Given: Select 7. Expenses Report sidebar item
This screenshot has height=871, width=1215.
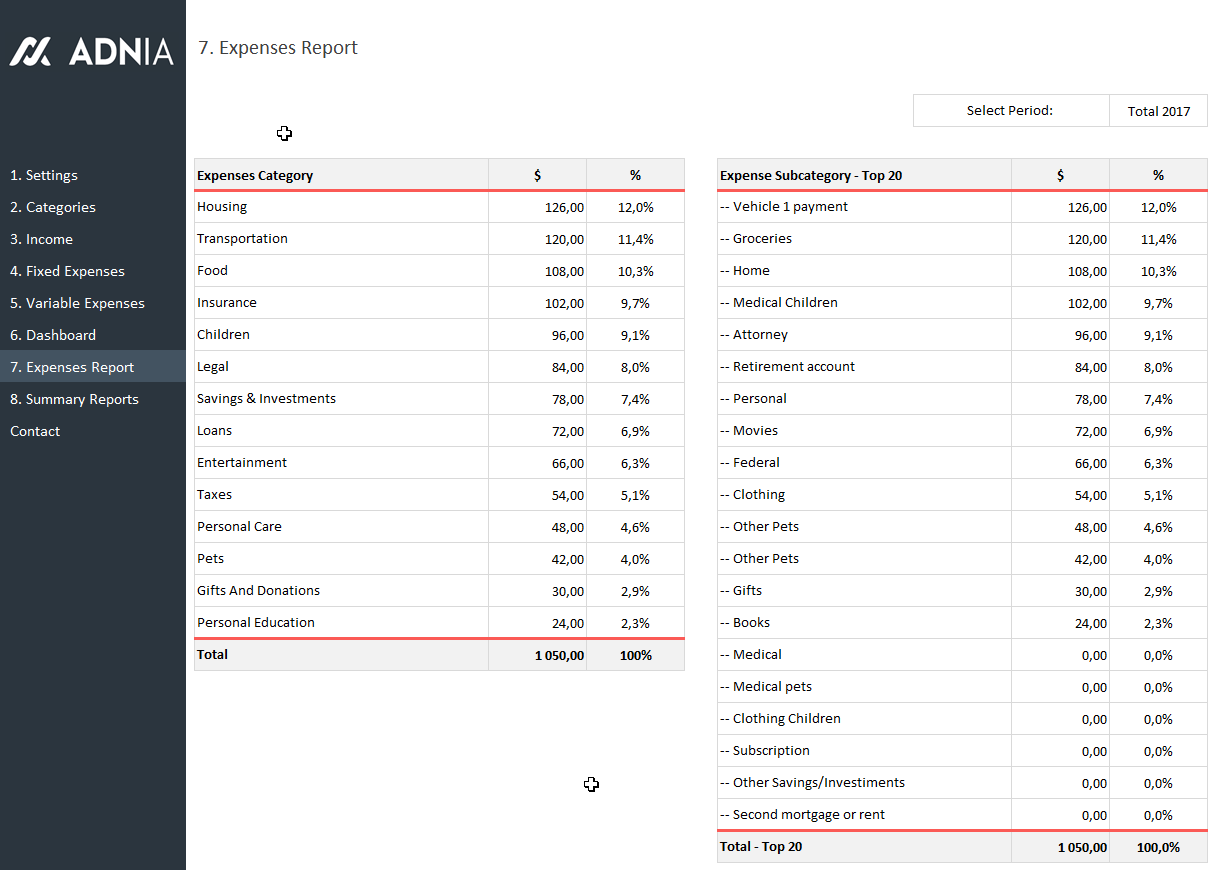Looking at the screenshot, I should (72, 367).
